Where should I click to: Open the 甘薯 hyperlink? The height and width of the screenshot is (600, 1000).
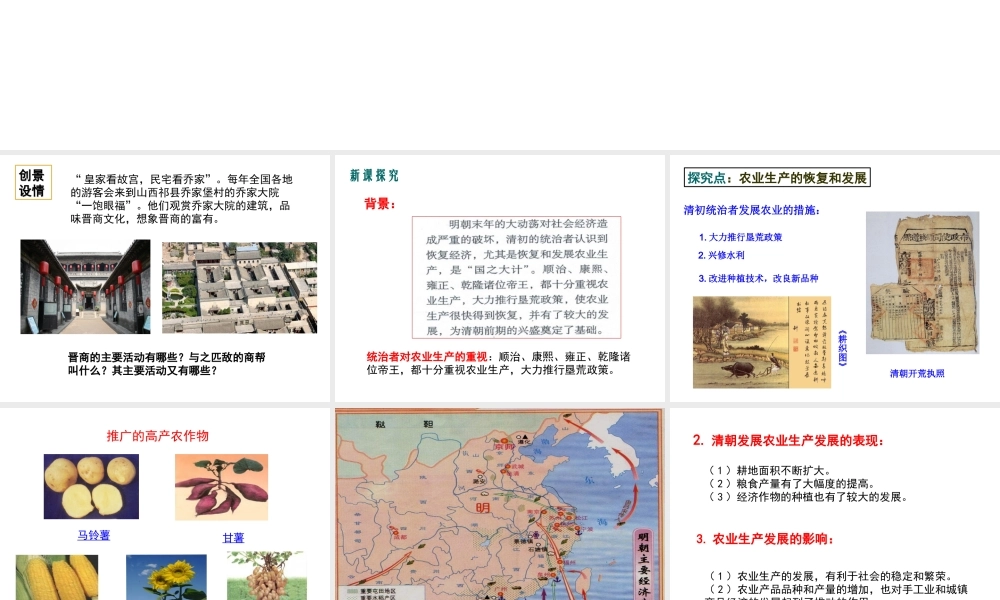coord(233,538)
